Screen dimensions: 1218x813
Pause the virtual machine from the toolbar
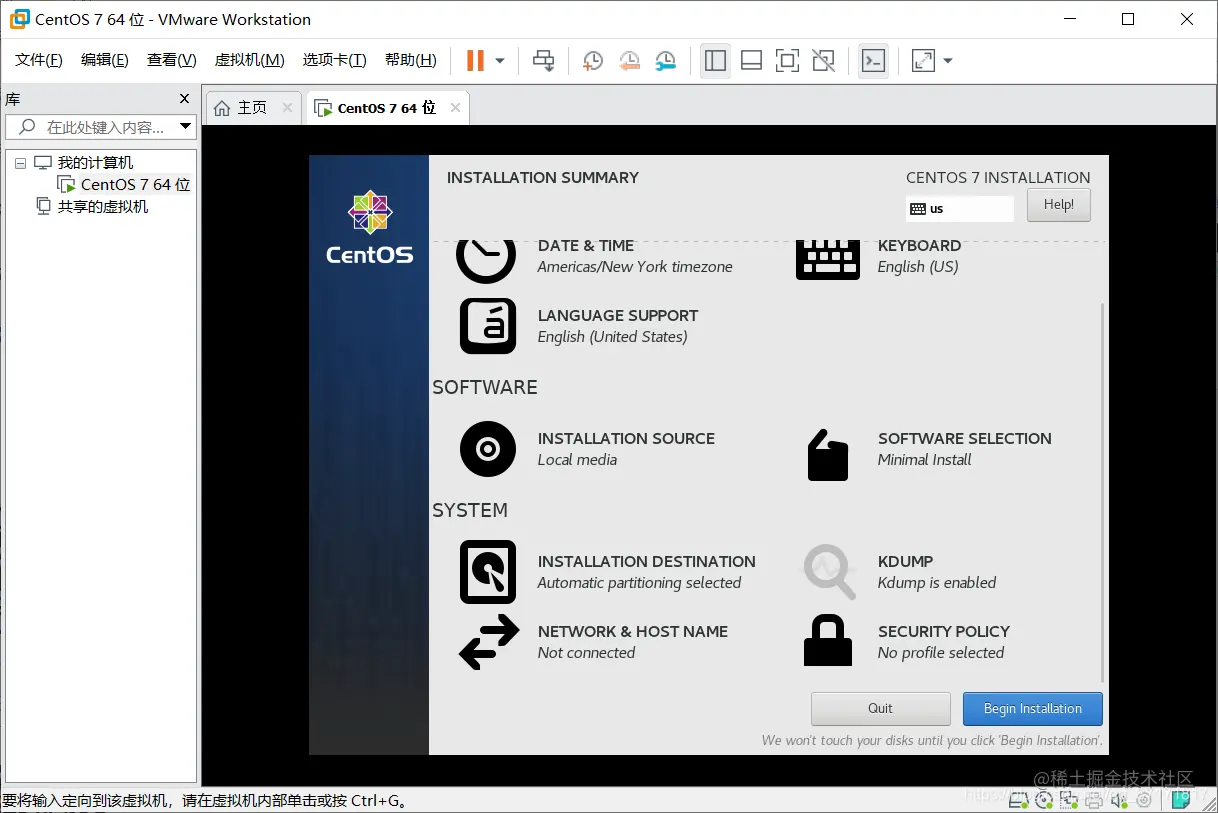pyautogui.click(x=475, y=61)
